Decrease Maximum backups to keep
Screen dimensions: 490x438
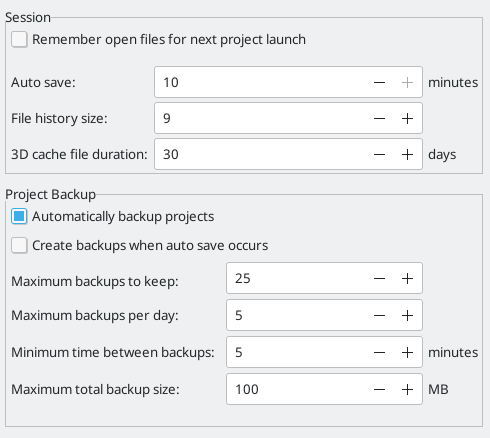[379, 278]
